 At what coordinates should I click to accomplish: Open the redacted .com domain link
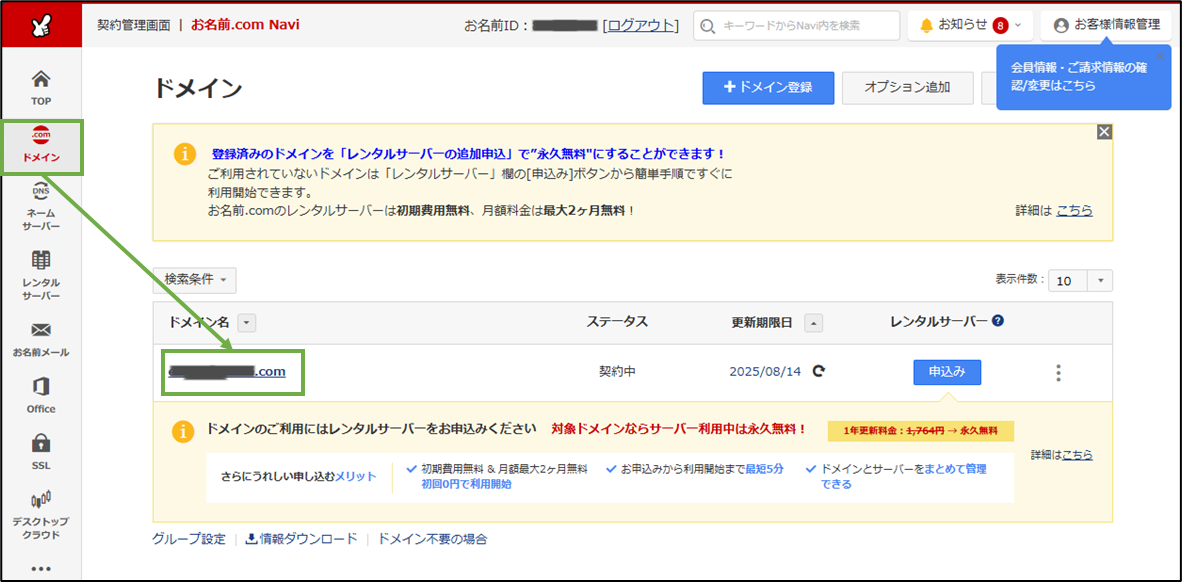tap(227, 371)
